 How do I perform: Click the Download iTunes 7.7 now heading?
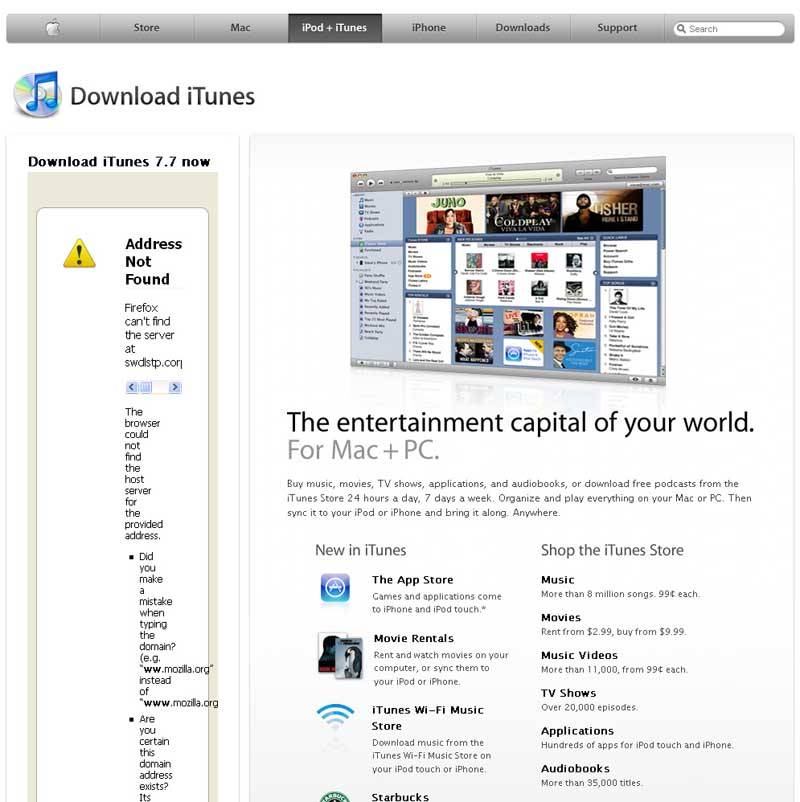pyautogui.click(x=119, y=162)
